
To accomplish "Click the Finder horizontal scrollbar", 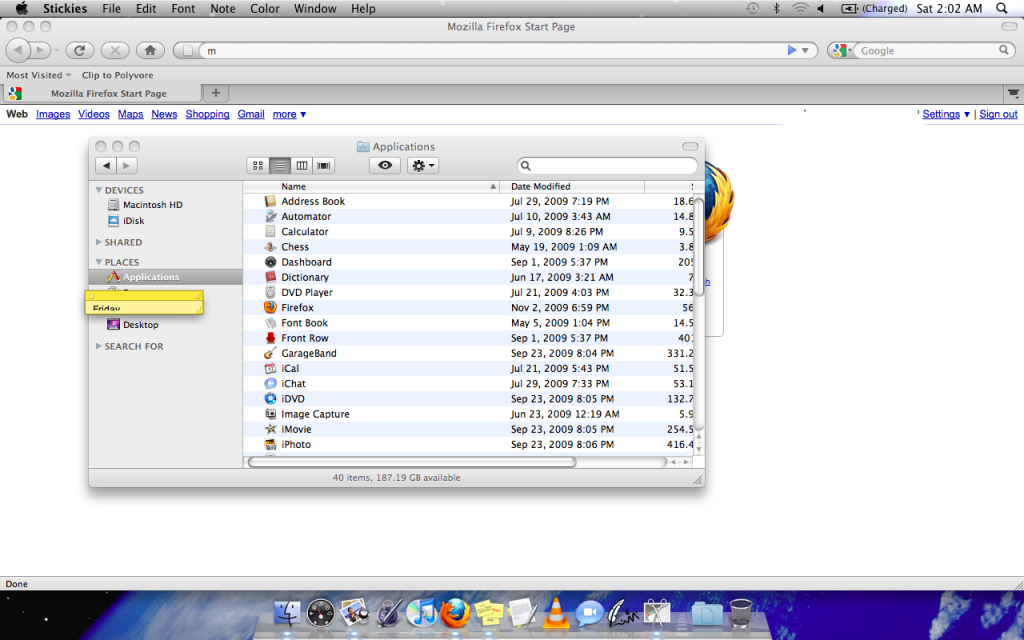I will (411, 462).
